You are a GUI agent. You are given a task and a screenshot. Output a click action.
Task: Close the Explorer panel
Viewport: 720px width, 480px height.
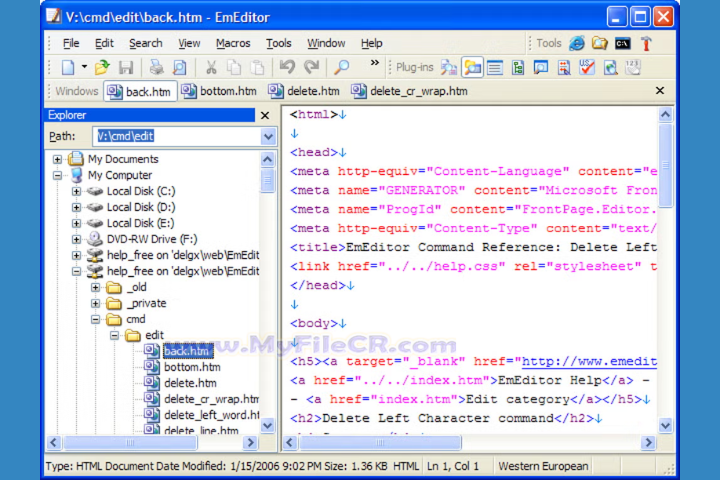point(265,115)
